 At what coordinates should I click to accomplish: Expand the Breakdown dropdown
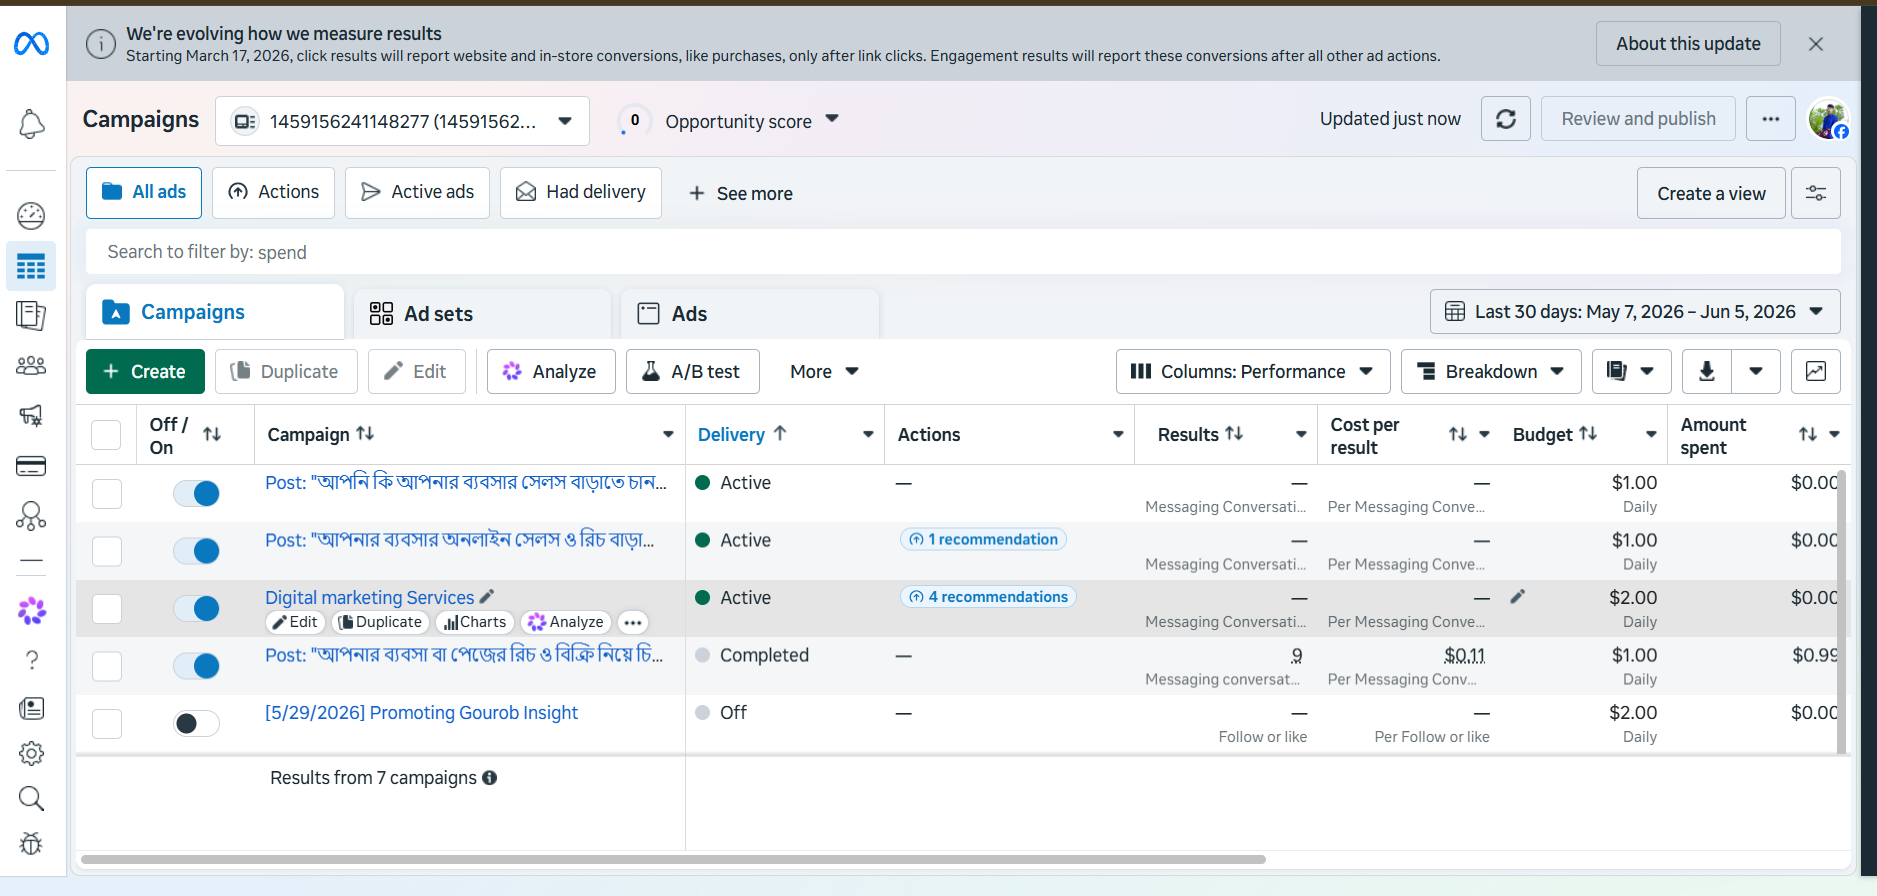[1490, 372]
